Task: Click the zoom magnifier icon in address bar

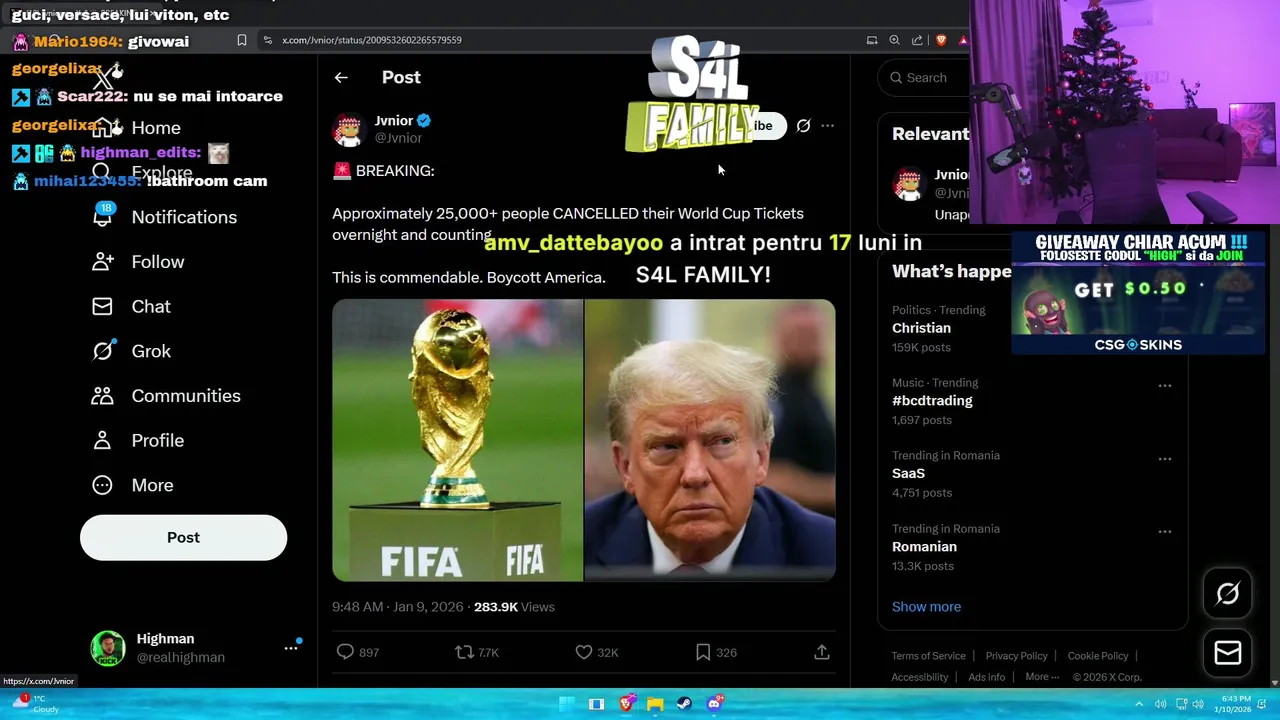Action: (894, 40)
